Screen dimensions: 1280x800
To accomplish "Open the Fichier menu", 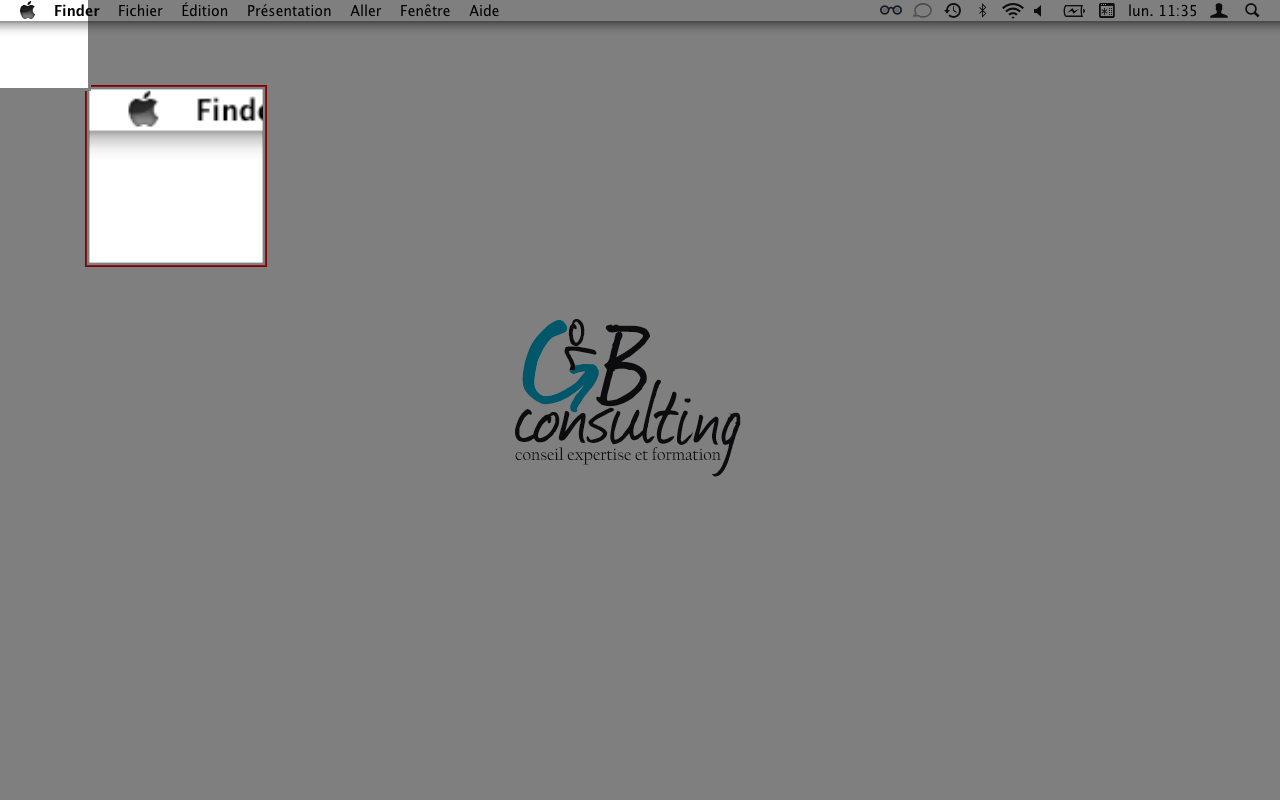I will 140,11.
